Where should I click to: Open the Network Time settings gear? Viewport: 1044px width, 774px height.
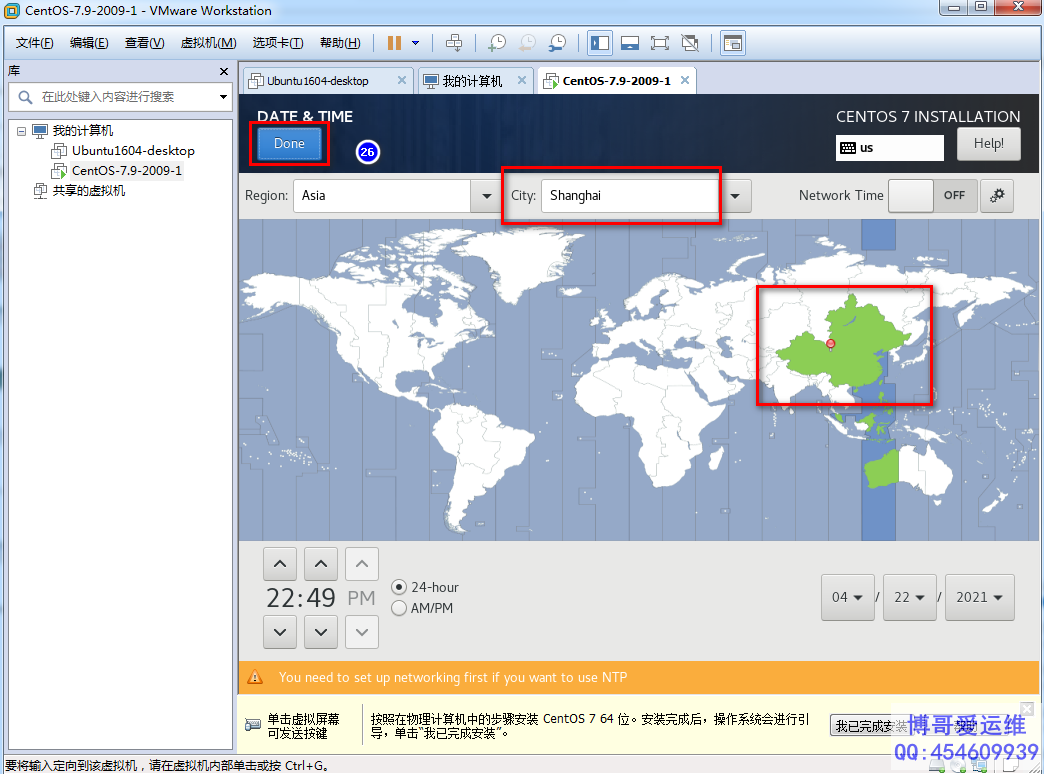click(x=996, y=196)
